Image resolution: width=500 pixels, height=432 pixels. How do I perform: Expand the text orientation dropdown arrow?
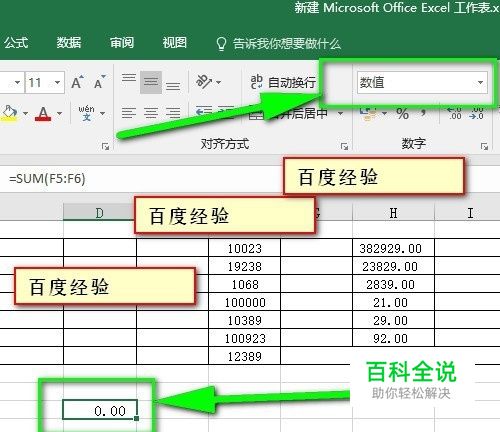[218, 82]
